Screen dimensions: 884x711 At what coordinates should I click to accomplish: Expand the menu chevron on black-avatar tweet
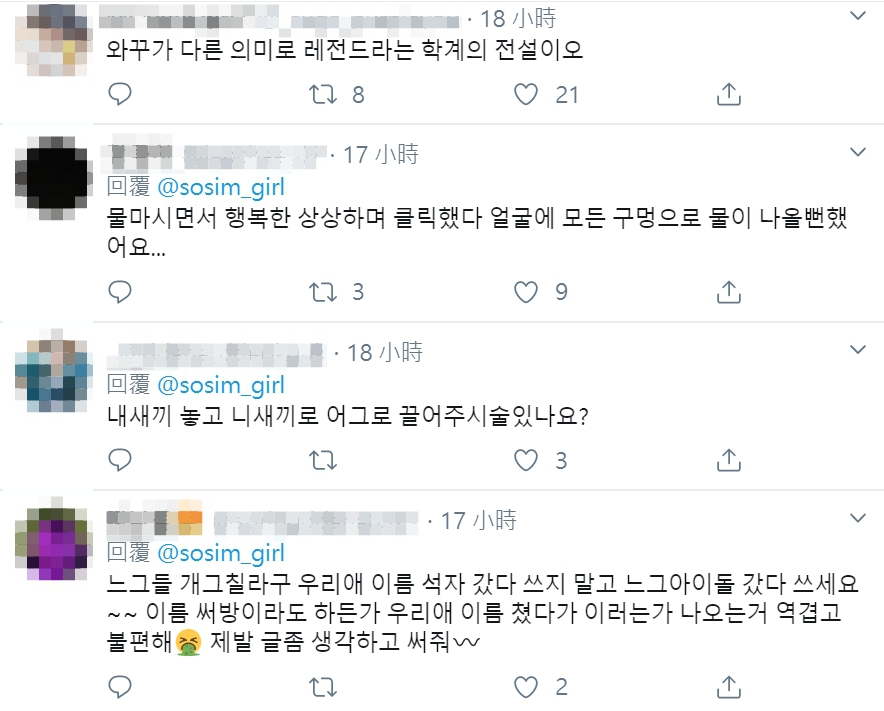858,153
